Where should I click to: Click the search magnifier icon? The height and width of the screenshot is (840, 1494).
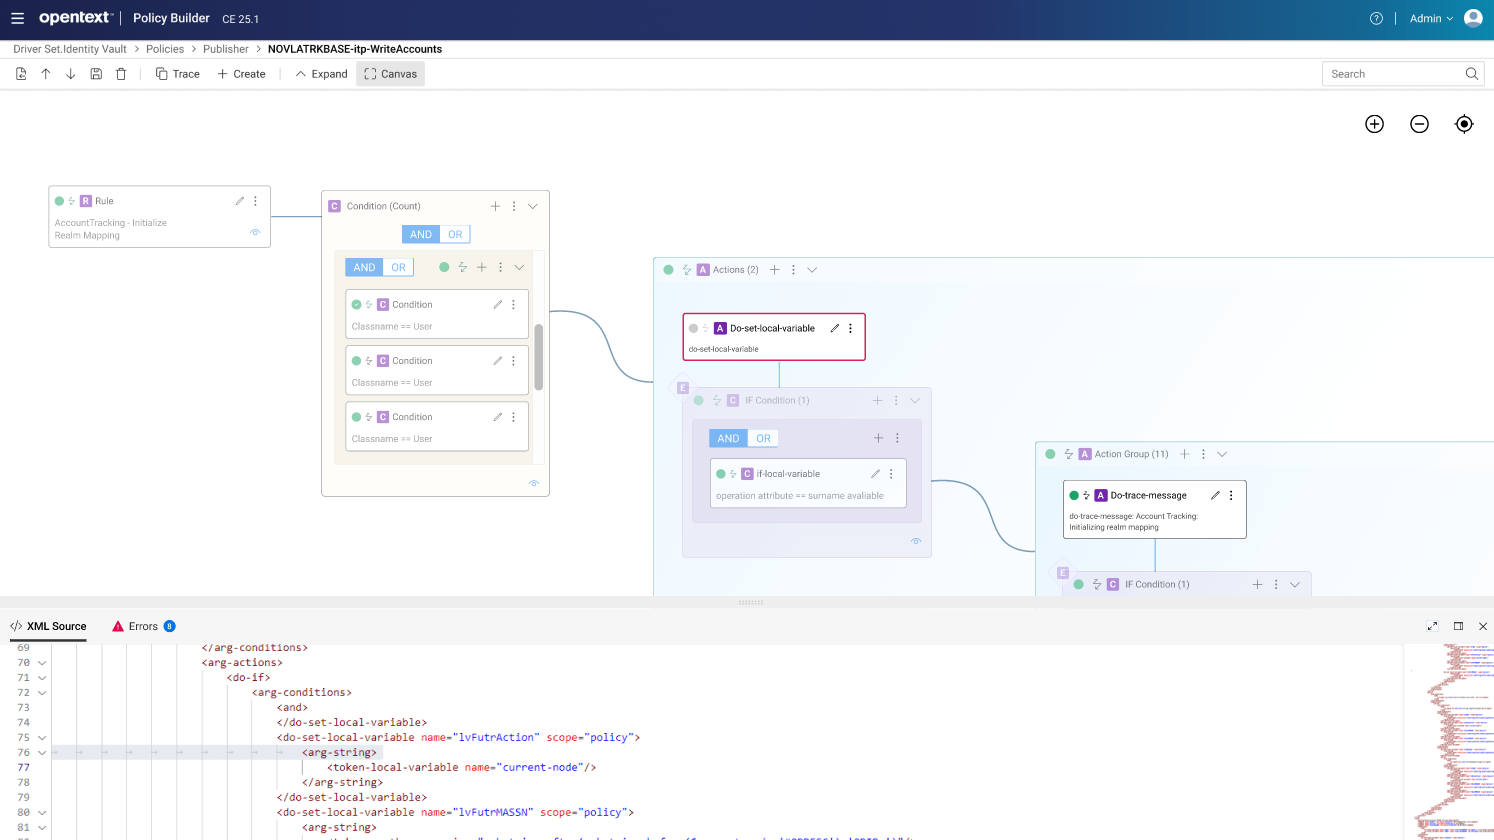(1472, 74)
